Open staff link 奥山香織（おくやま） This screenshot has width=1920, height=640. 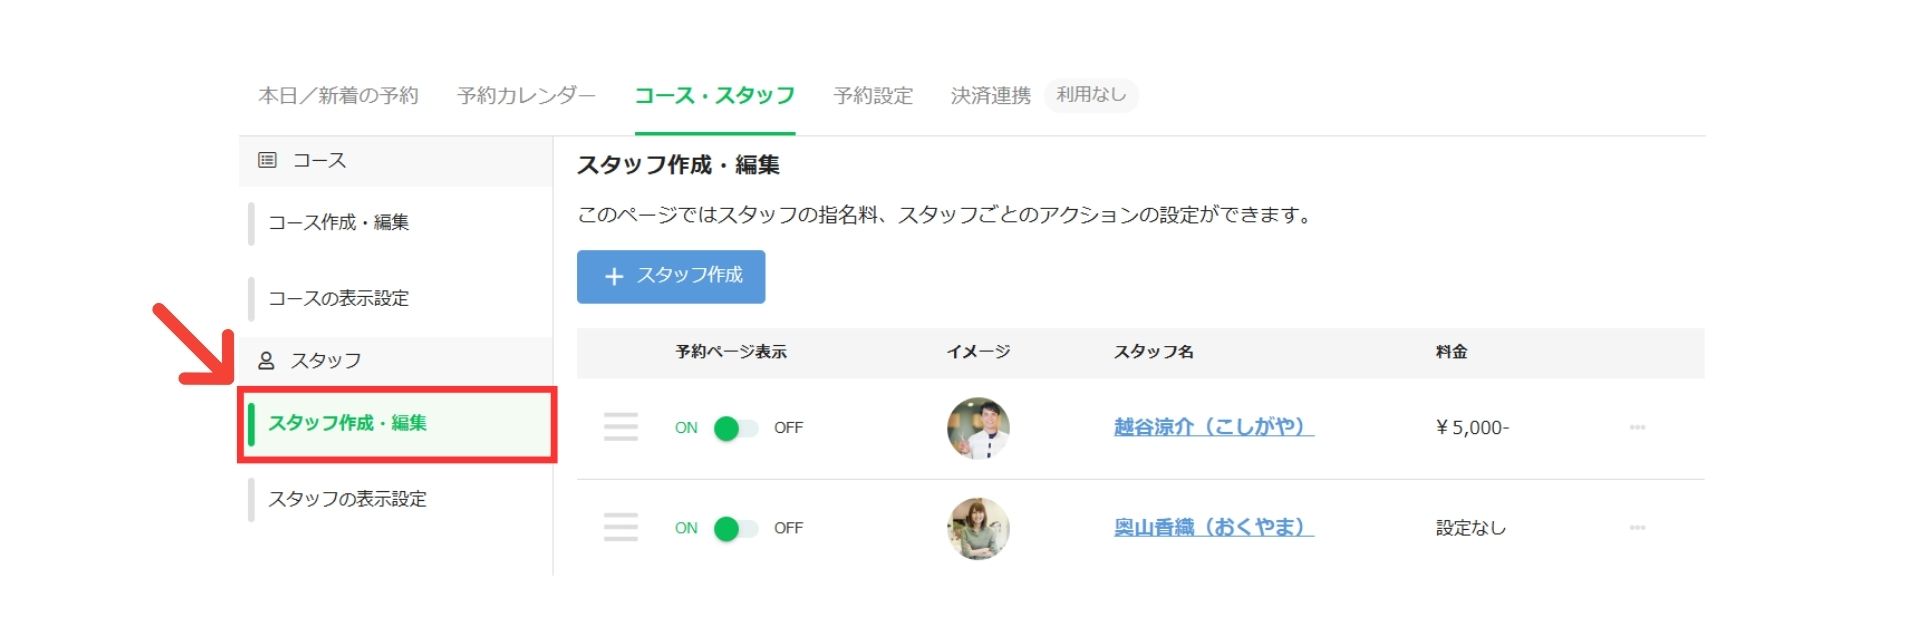point(1214,527)
